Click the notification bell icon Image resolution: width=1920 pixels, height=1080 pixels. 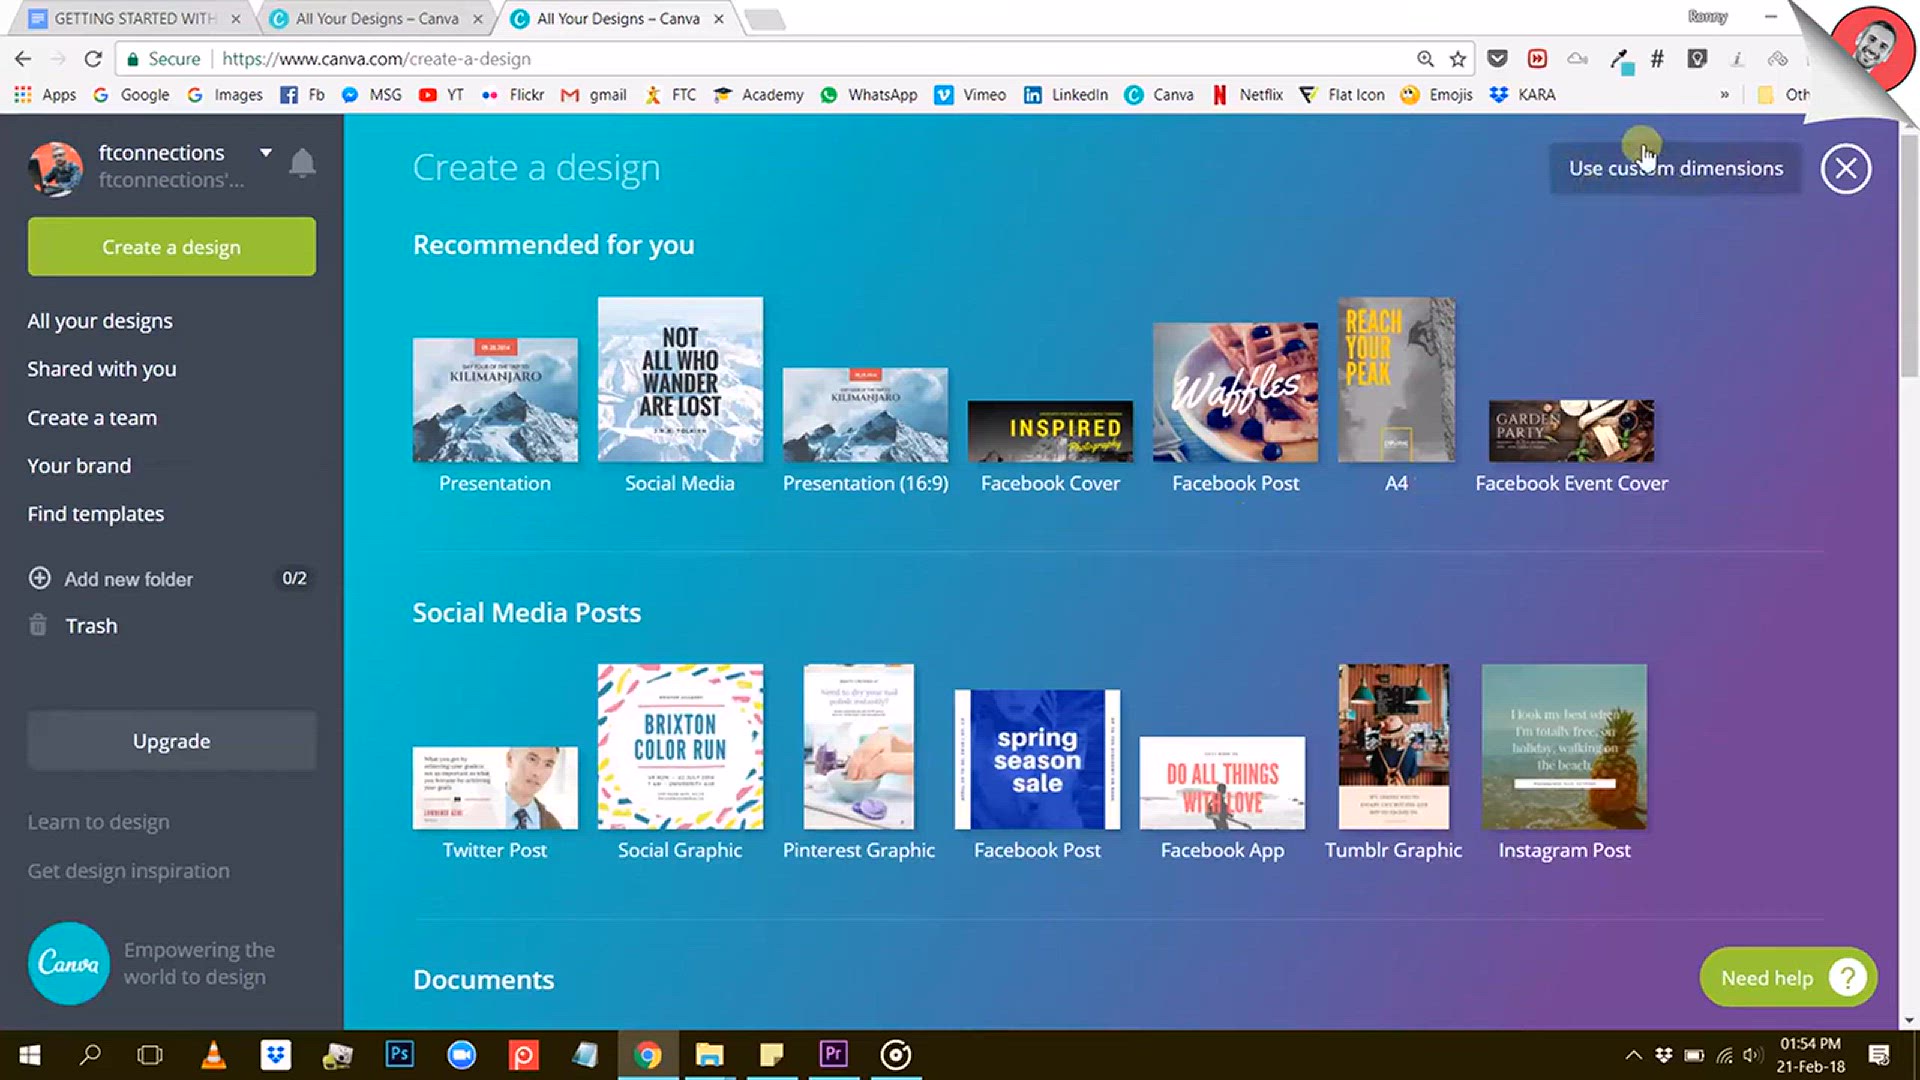(x=302, y=163)
